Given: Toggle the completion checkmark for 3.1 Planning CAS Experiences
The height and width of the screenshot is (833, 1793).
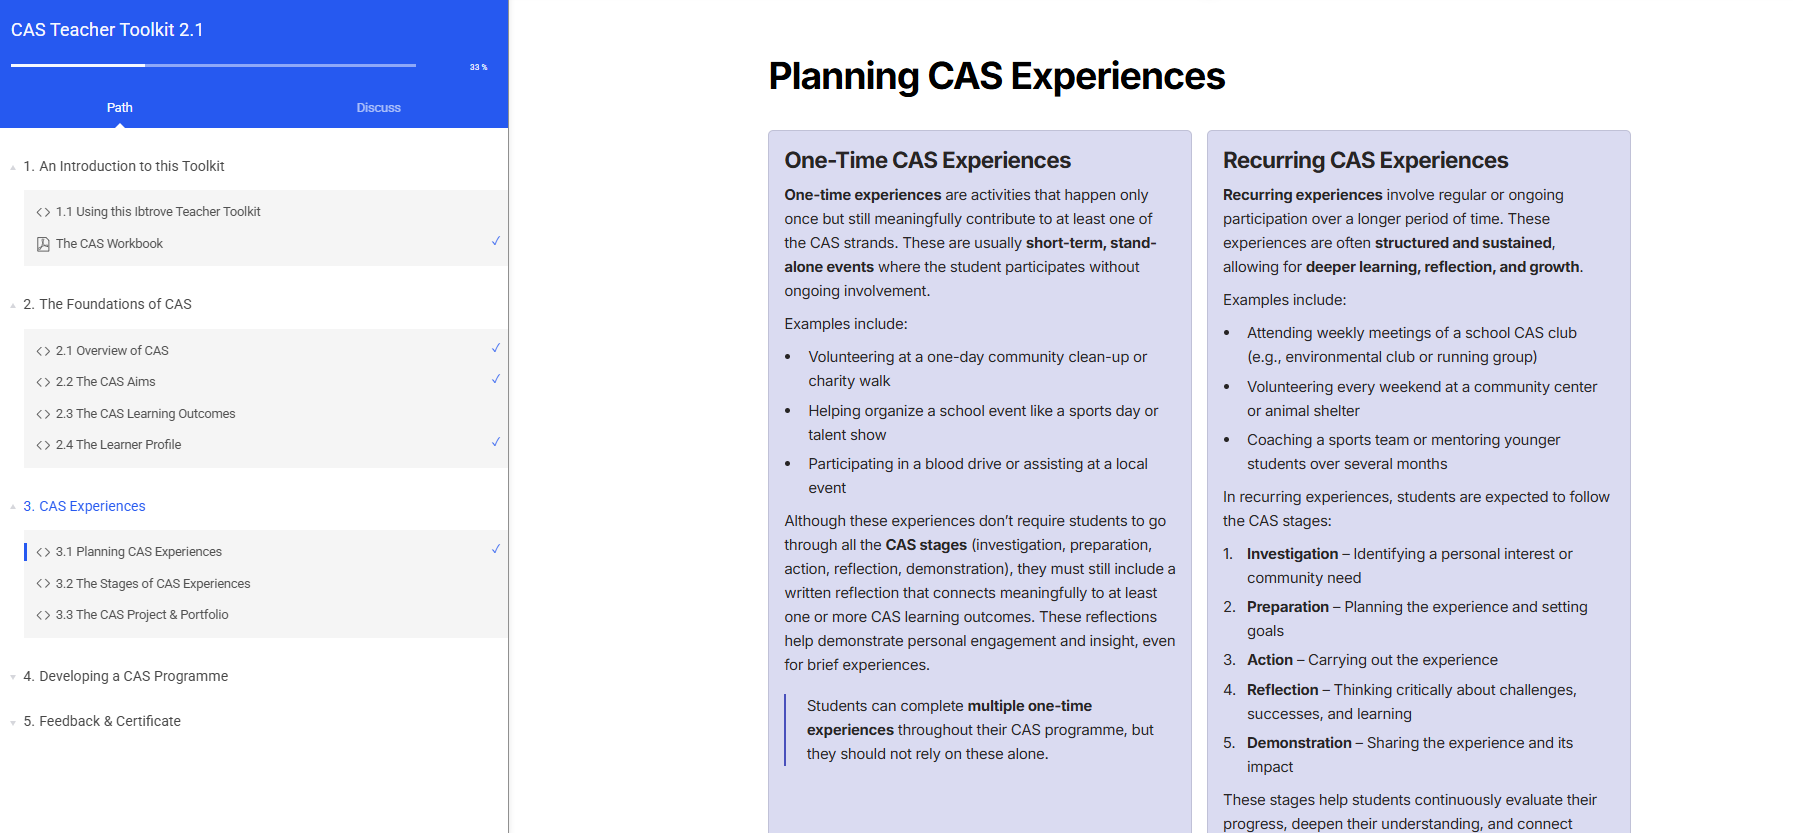Looking at the screenshot, I should pyautogui.click(x=496, y=549).
